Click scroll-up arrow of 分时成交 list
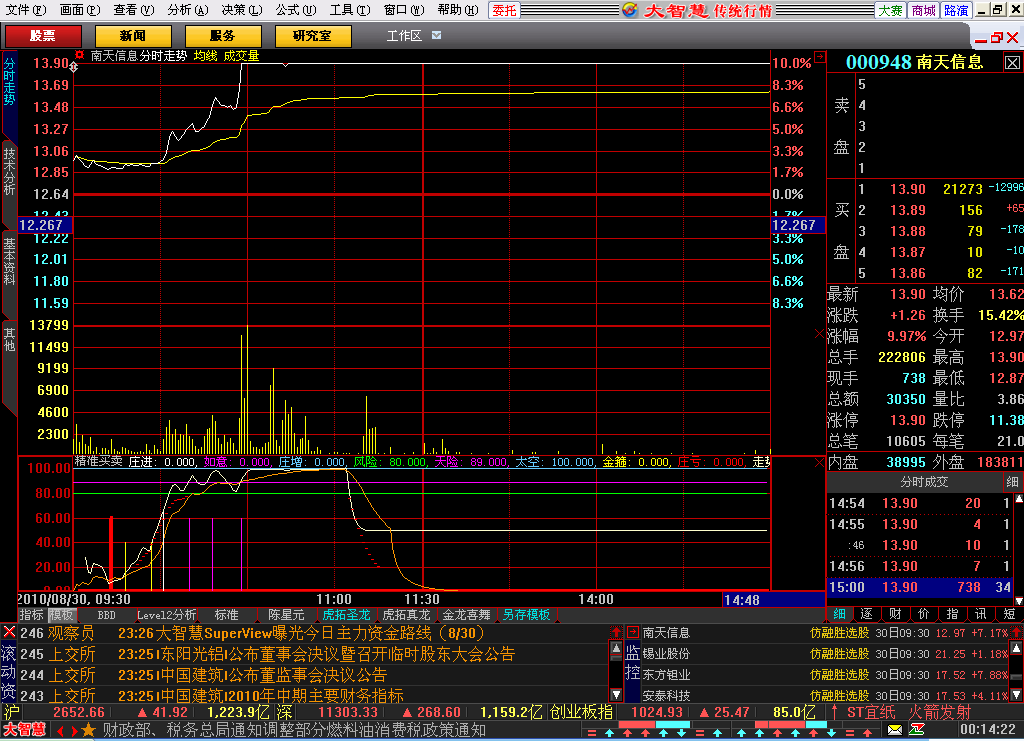Screen dimensions: 1024x741 click(1019, 499)
